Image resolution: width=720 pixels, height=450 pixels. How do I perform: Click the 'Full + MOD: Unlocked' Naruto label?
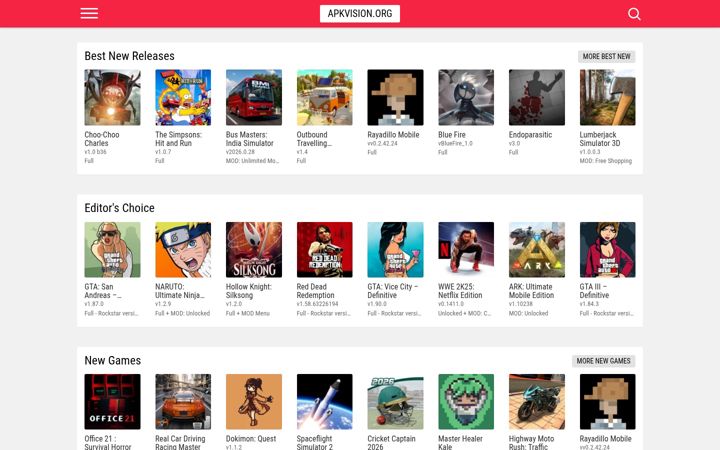[x=182, y=313]
